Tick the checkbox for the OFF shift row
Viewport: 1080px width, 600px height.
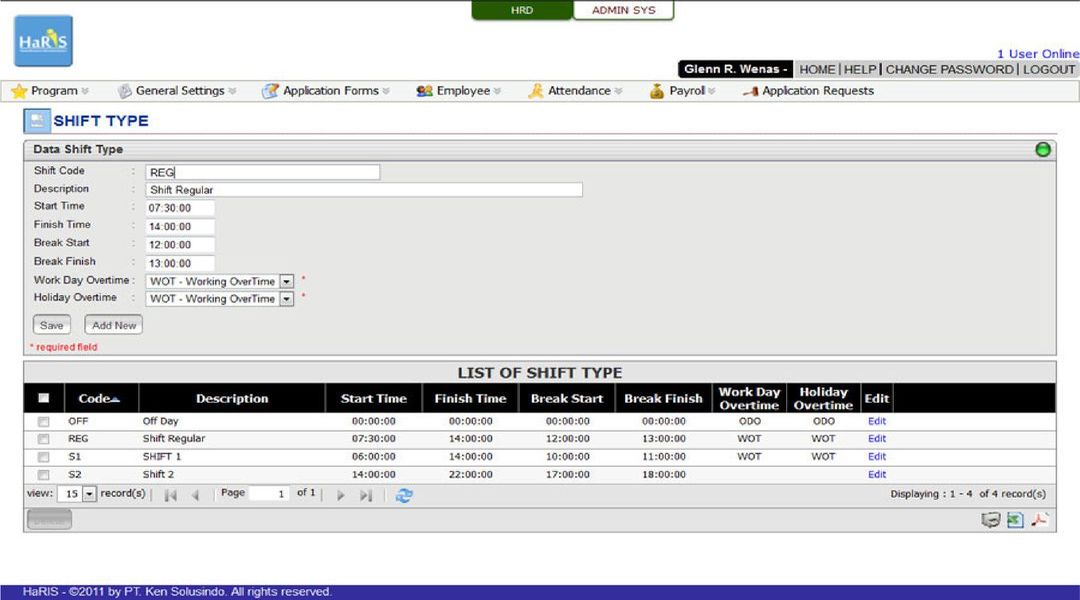pos(44,422)
